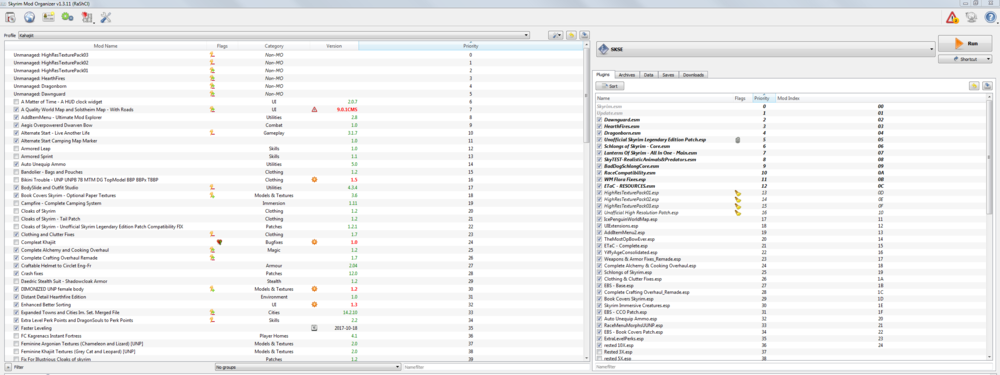Image resolution: width=1000 pixels, height=375 pixels.
Task: Click the Run button
Action: 965,43
